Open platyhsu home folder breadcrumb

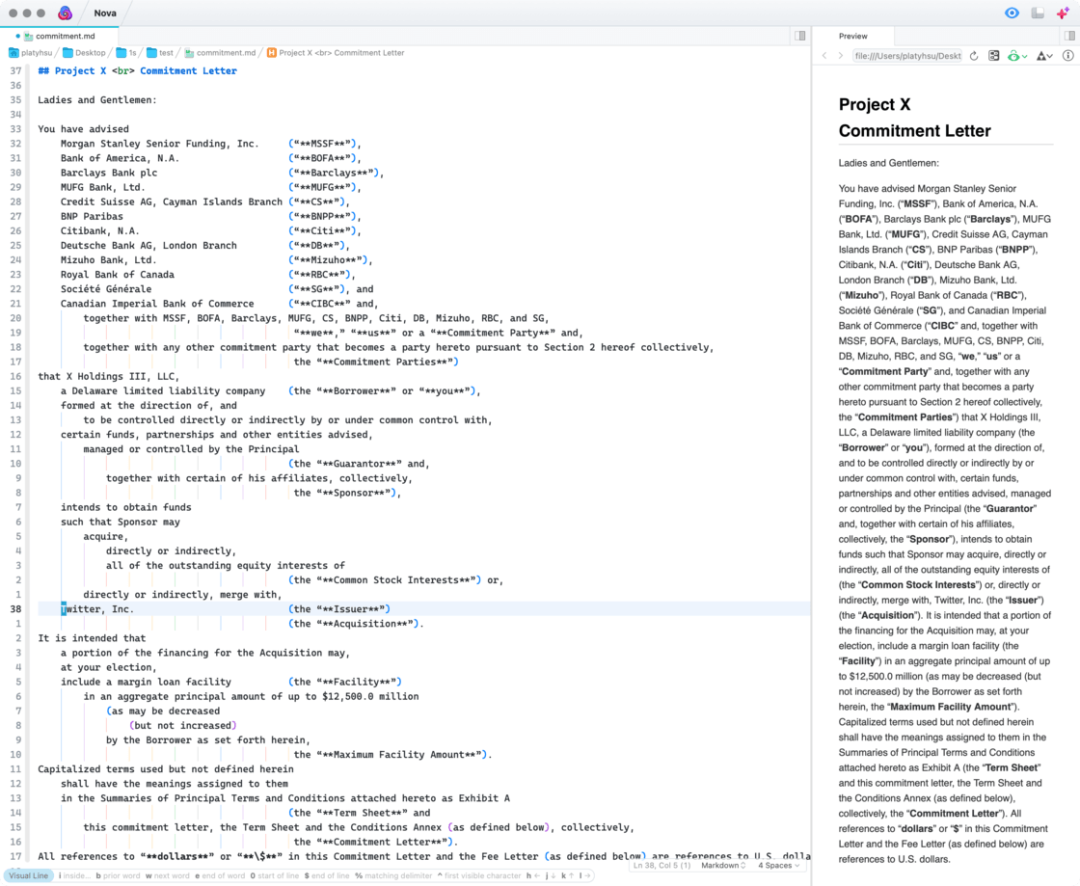tap(30, 52)
